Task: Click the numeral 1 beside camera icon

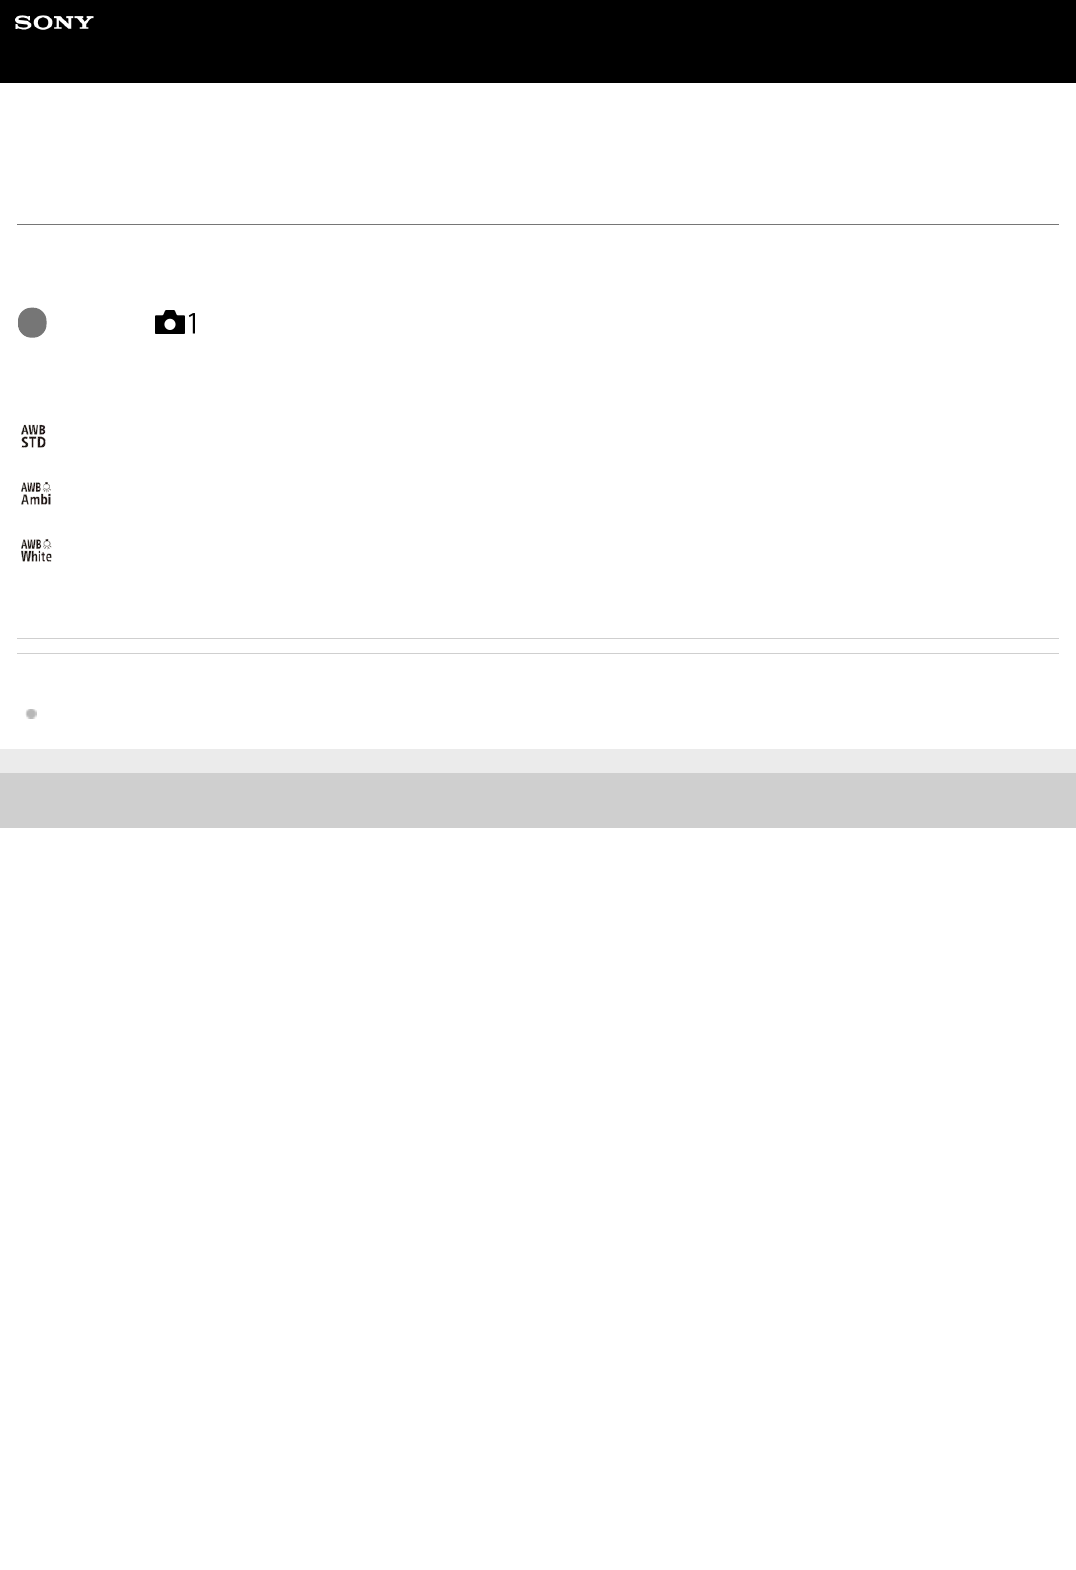Action: point(193,323)
